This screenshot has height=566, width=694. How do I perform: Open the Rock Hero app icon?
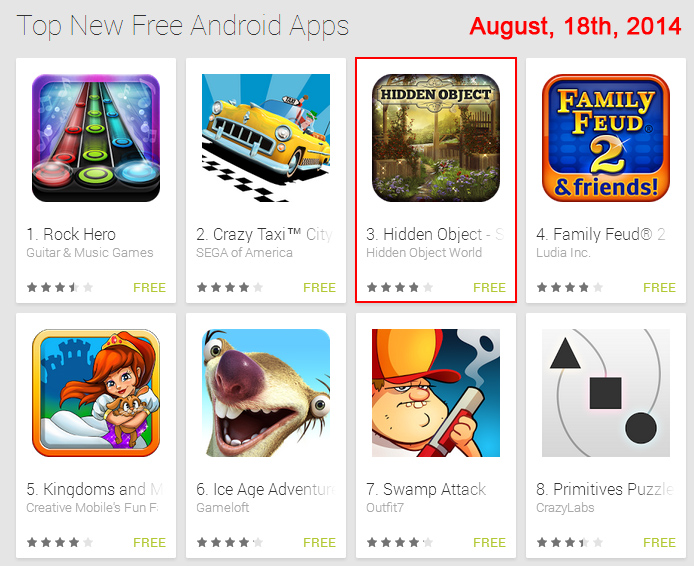(96, 138)
